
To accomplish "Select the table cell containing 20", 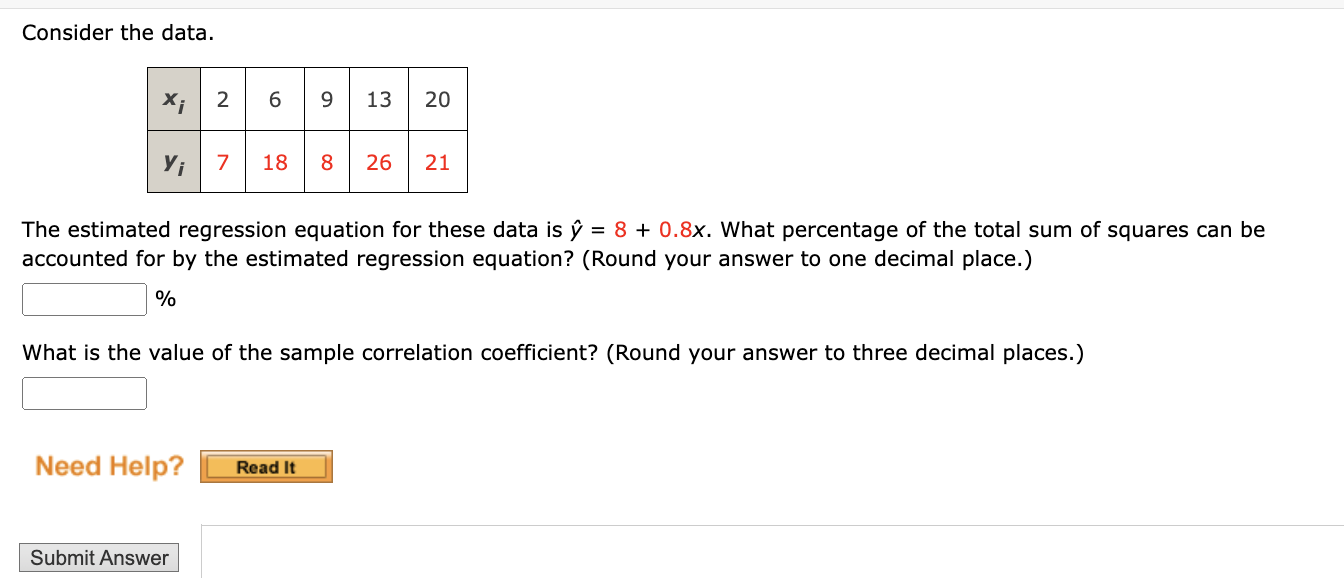I will (x=437, y=99).
